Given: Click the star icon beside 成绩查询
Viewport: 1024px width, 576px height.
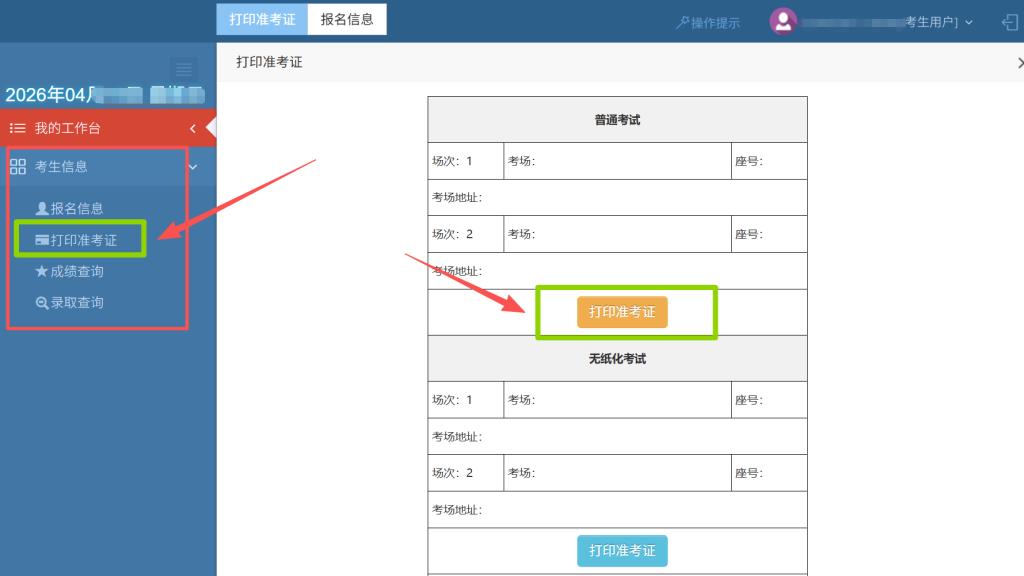Looking at the screenshot, I should coord(42,271).
